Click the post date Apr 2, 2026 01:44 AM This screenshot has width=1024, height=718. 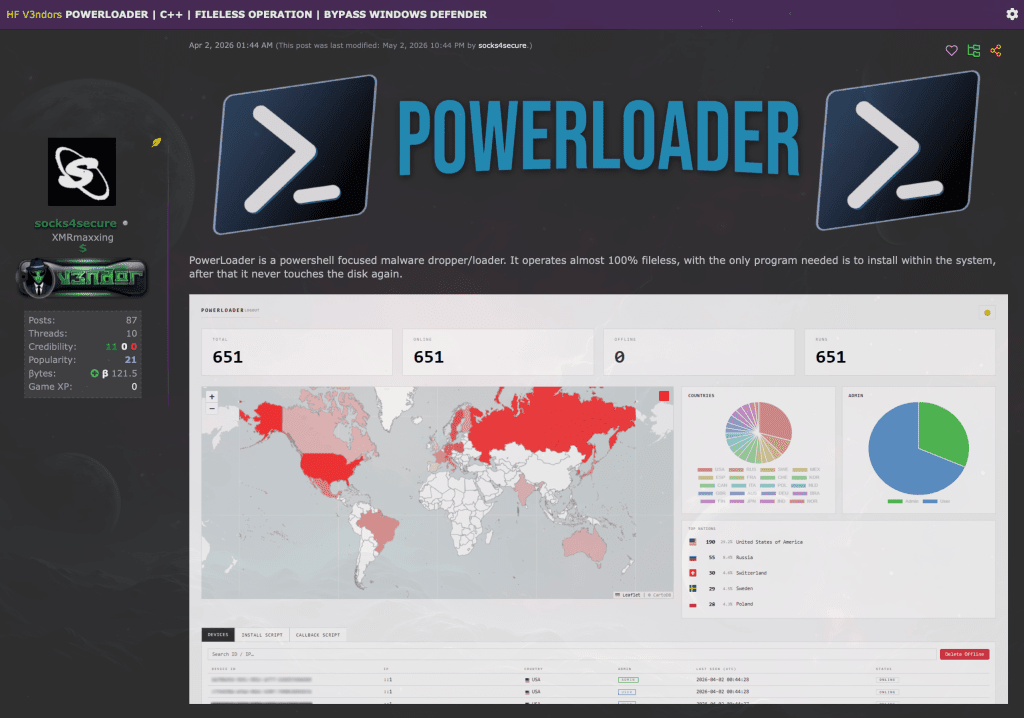click(x=231, y=45)
